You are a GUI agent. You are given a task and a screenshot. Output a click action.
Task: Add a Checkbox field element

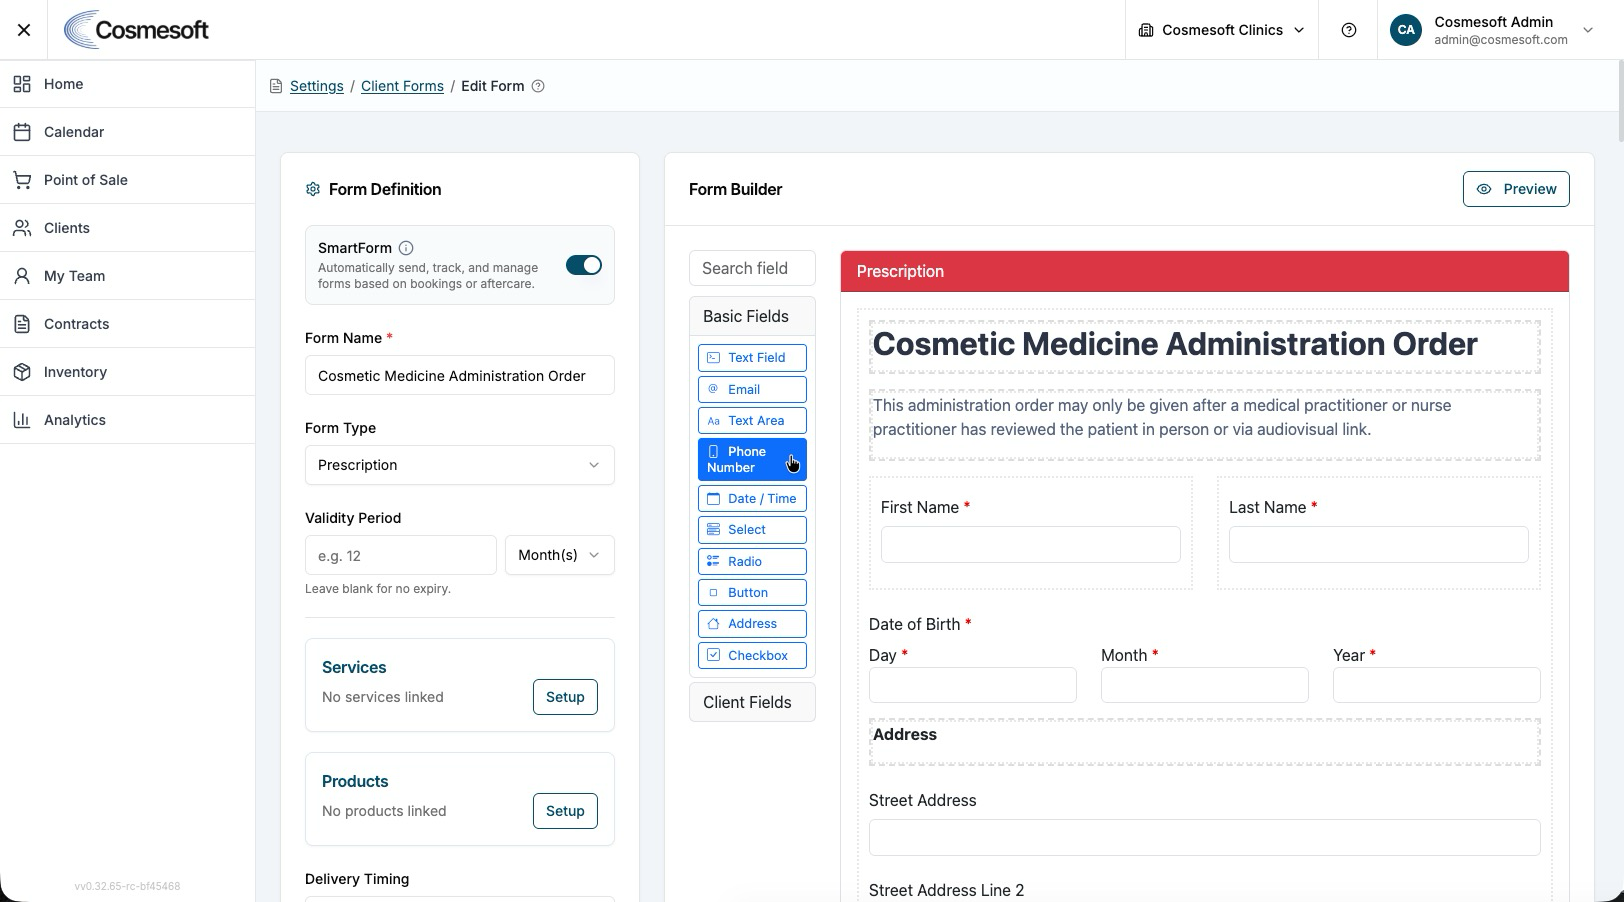(x=752, y=656)
